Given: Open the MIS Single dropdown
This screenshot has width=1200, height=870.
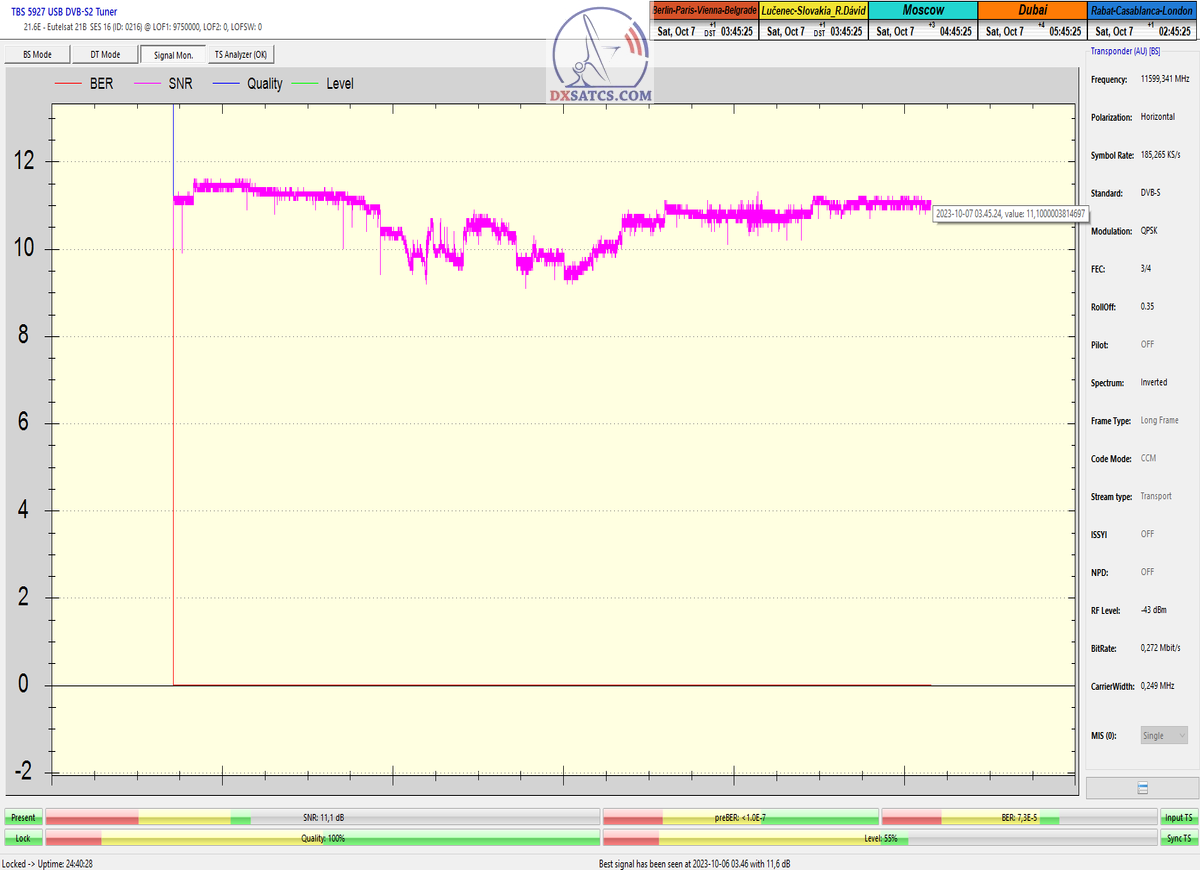Looking at the screenshot, I should (x=1164, y=735).
